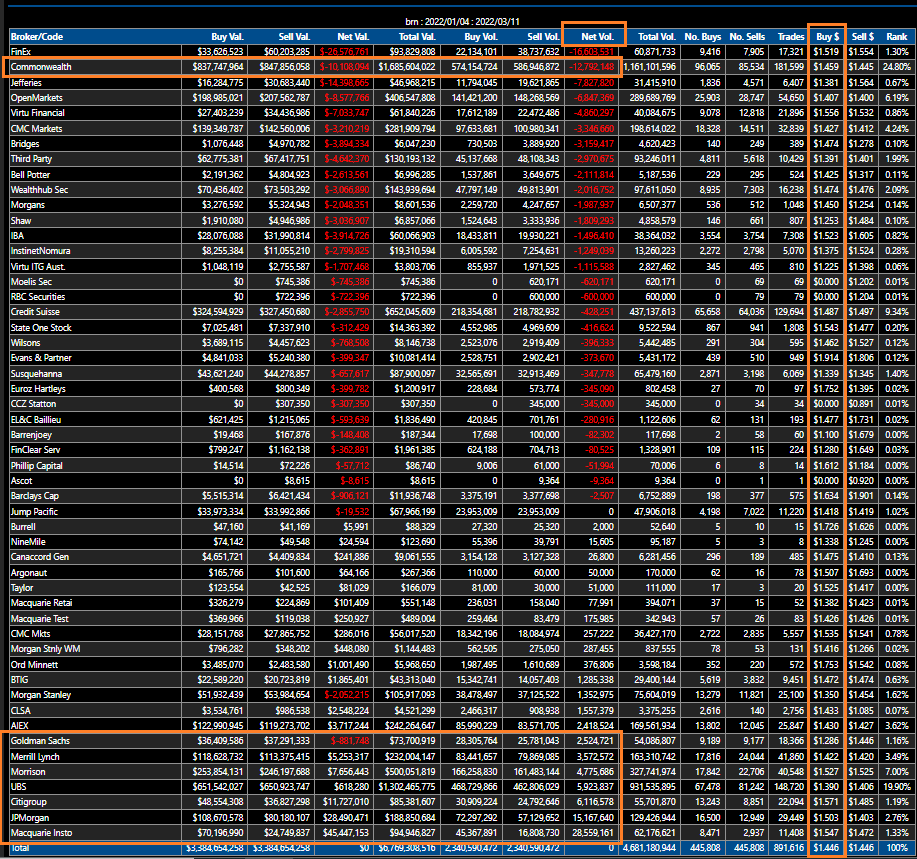
Task: Select the Macquarie Insto broker row
Action: pos(44,830)
